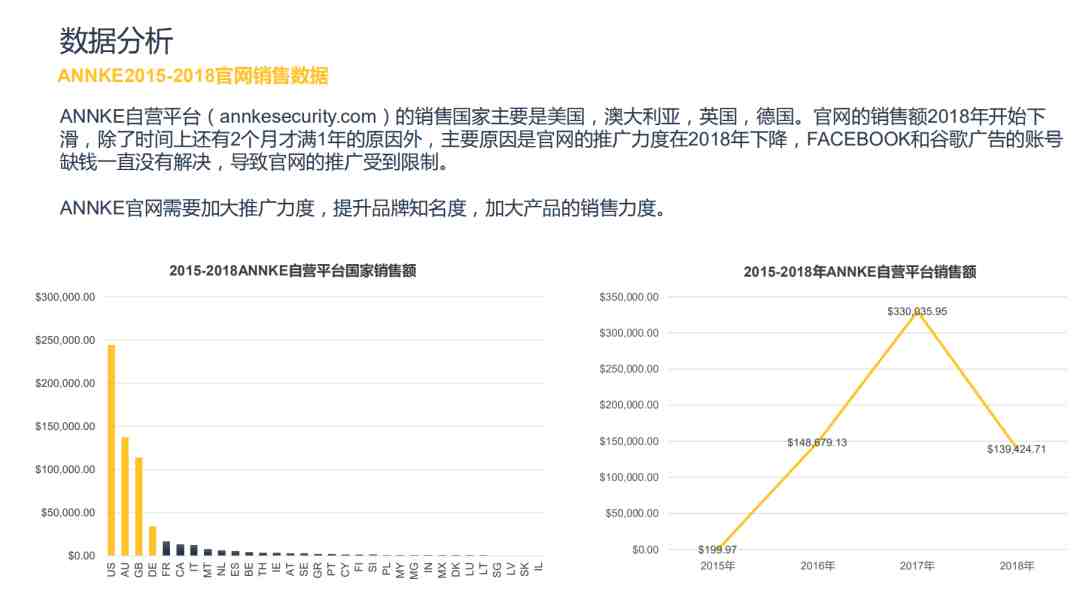Click the slide title 数据分析
Image resolution: width=1080 pixels, height=606 pixels.
pos(116,41)
